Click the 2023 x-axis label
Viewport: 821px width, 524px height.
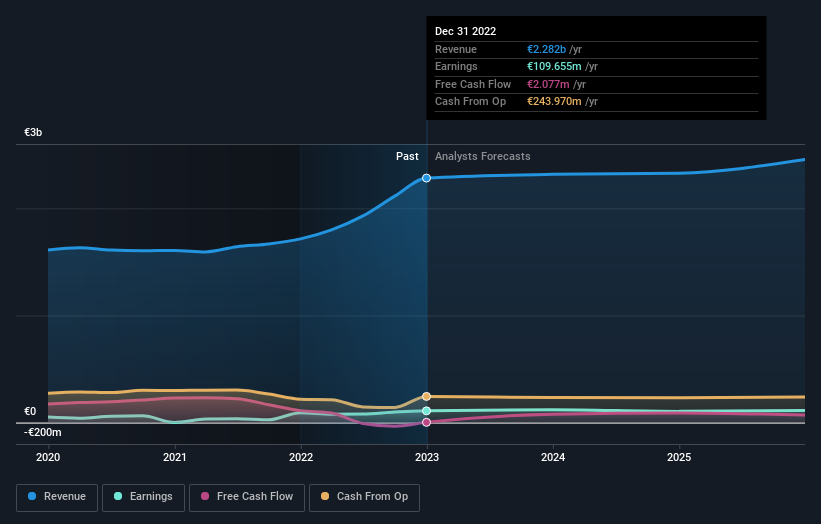point(427,457)
